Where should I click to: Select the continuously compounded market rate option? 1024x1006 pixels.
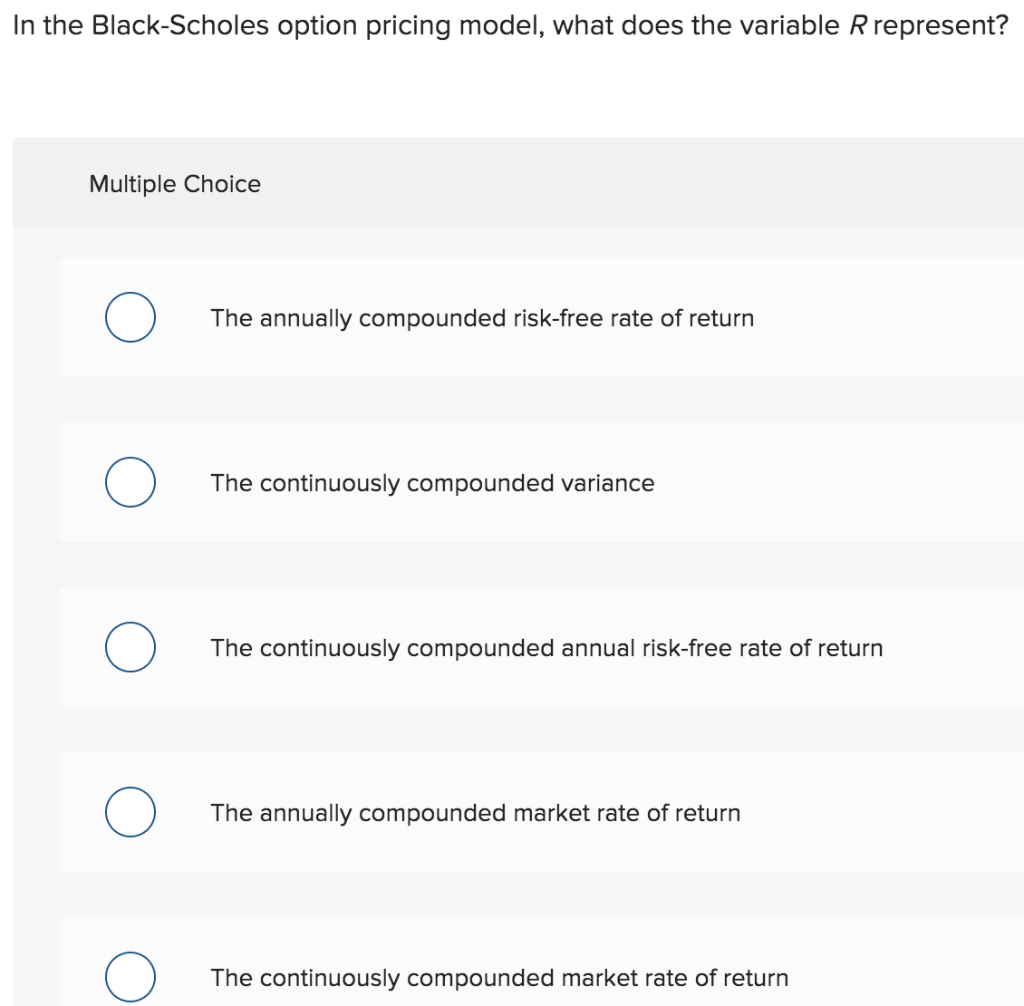[130, 977]
